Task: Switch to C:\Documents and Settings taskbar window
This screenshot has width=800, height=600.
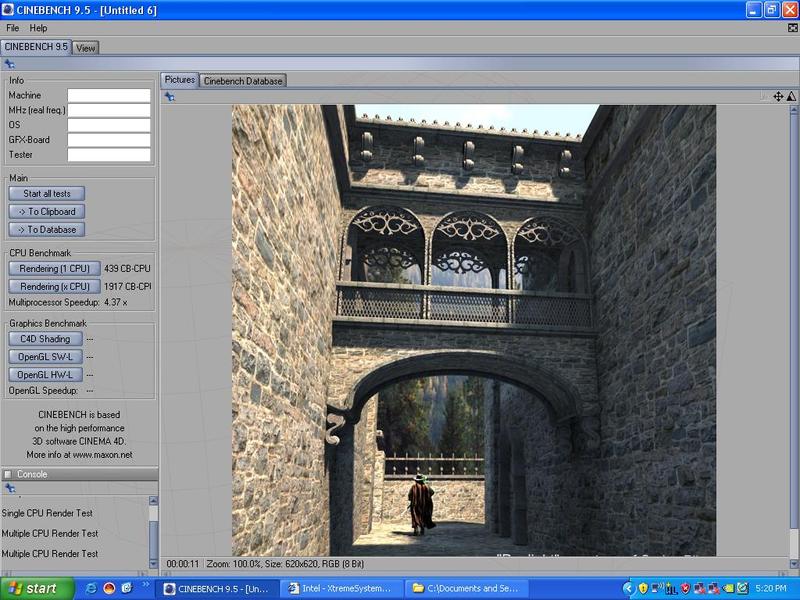Action: 466,589
